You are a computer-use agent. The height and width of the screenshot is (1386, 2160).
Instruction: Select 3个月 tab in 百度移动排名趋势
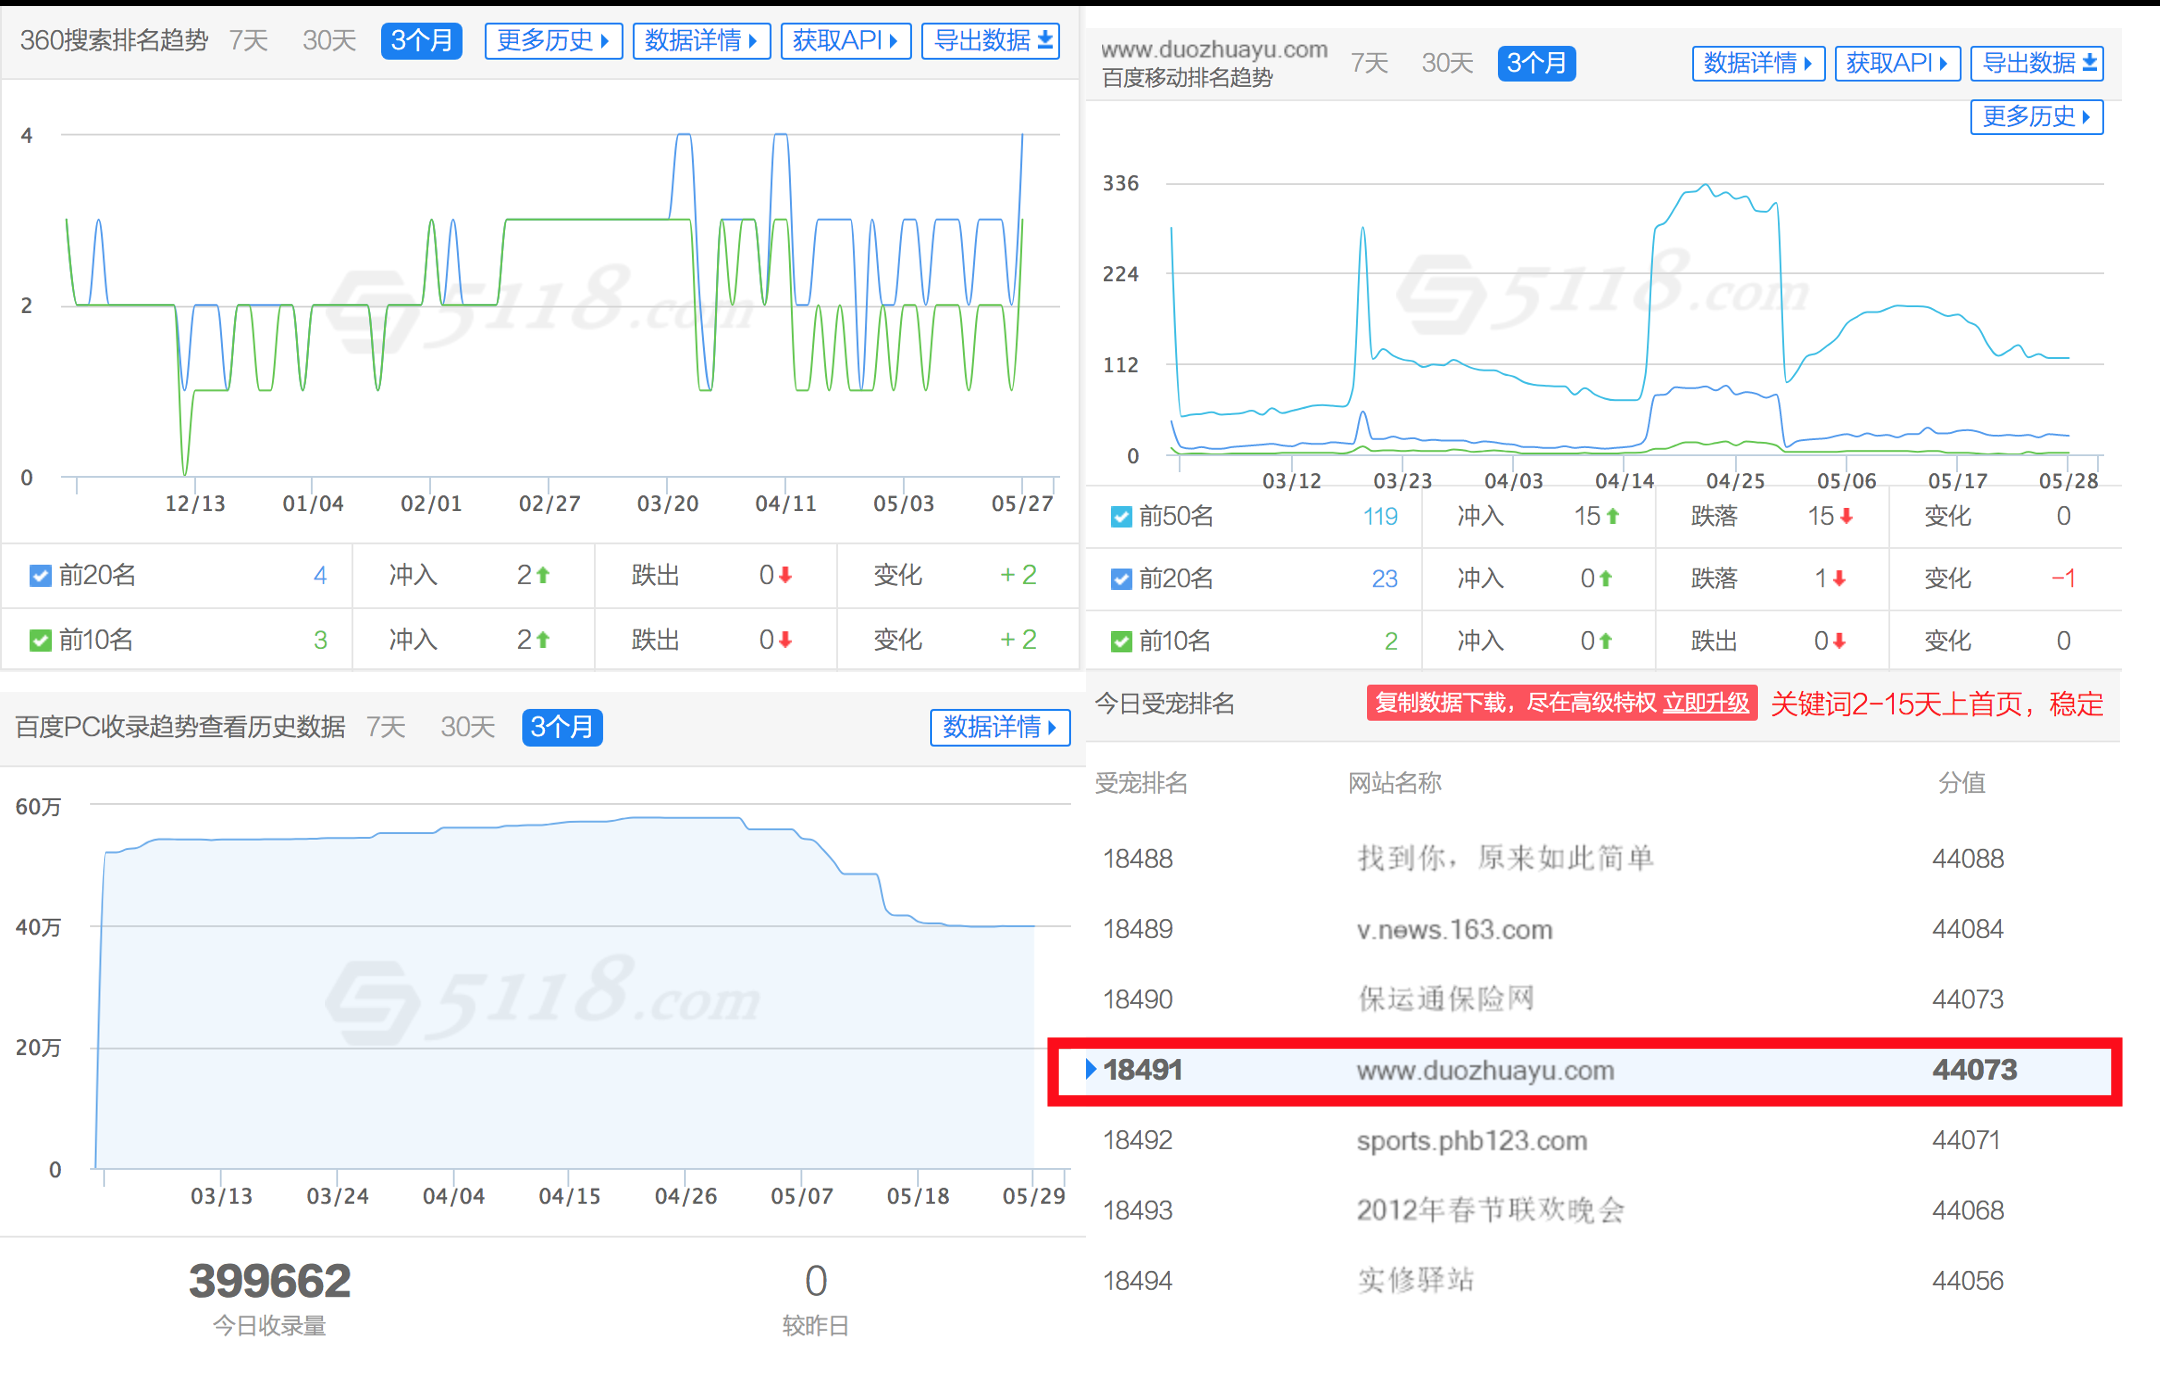1536,63
